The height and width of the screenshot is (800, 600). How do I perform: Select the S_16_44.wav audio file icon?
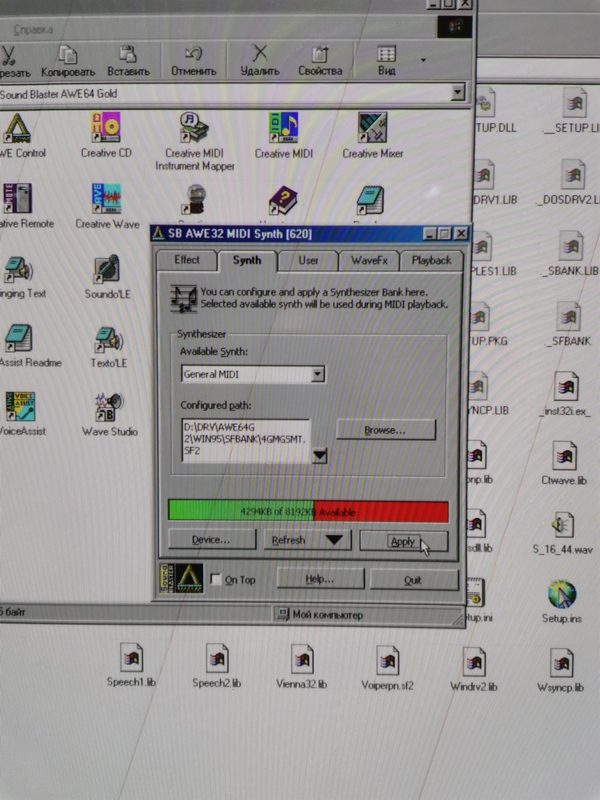(563, 525)
